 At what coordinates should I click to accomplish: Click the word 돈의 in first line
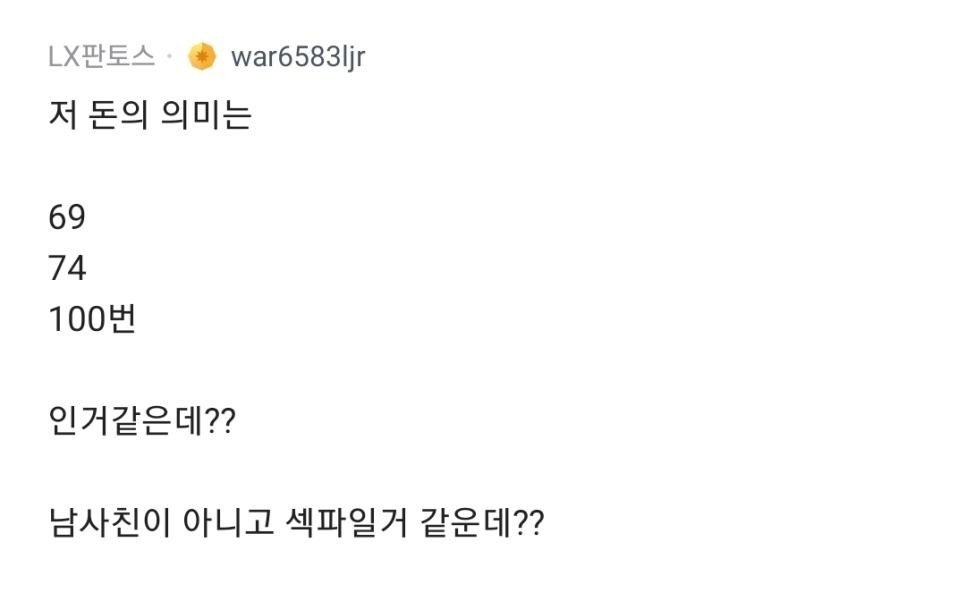tap(121, 116)
